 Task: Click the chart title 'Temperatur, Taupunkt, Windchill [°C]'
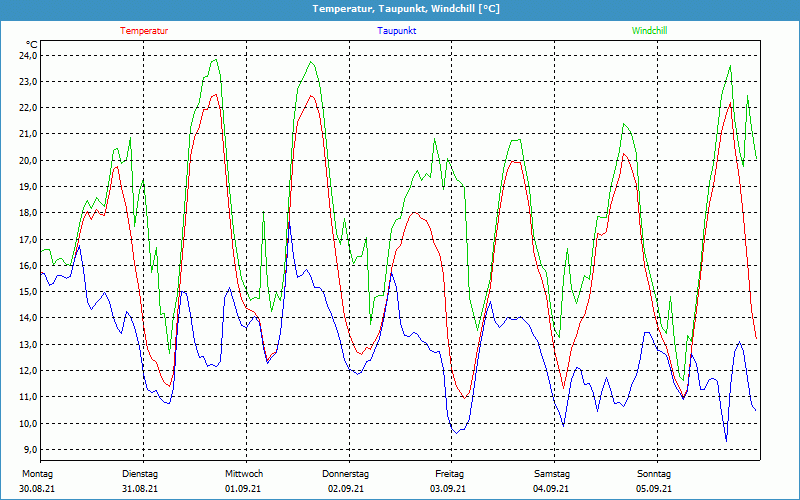point(406,9)
